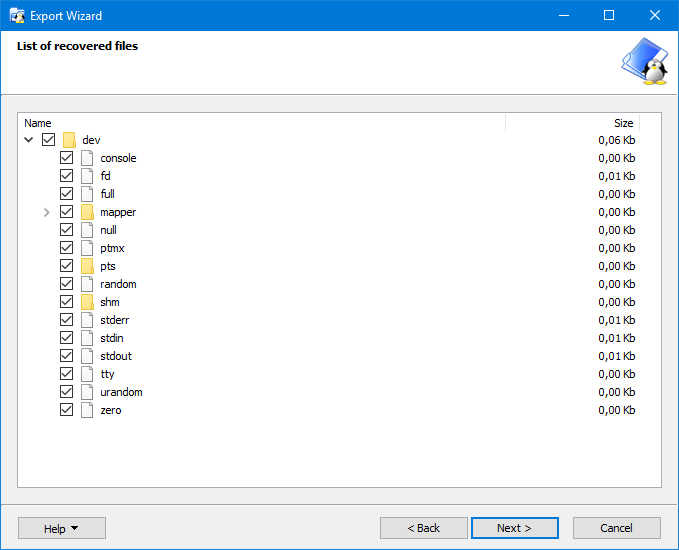Collapse the dev folder tree

click(29, 140)
